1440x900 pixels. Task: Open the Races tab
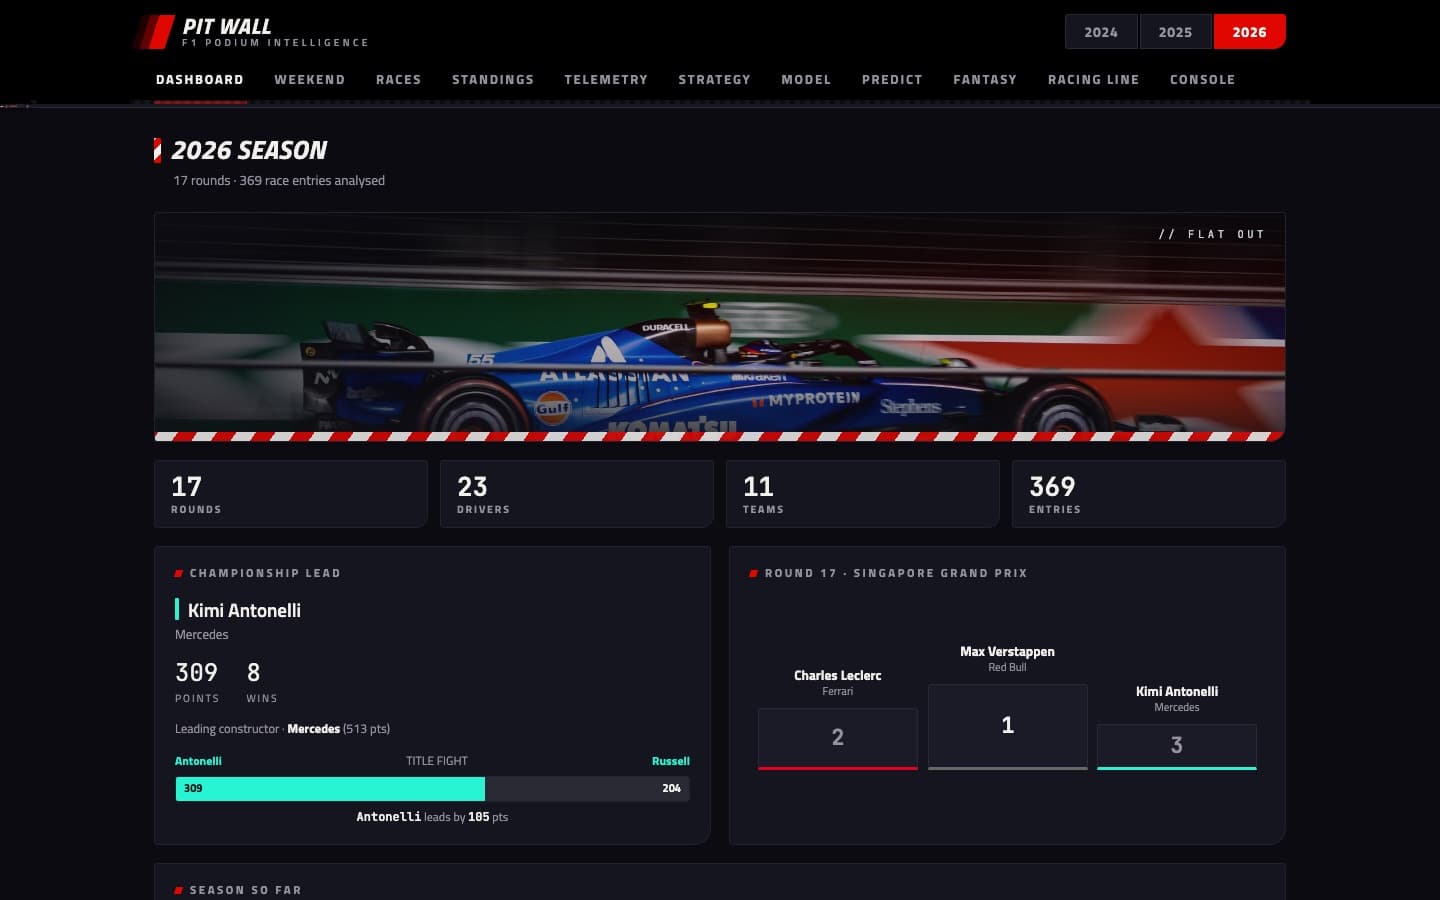point(398,80)
